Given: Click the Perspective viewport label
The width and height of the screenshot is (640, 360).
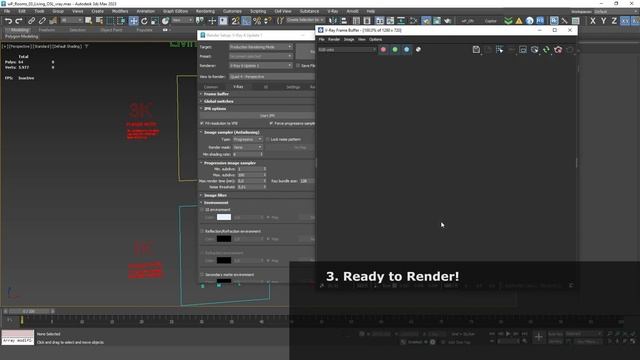Looking at the screenshot, I should click(x=20, y=47).
